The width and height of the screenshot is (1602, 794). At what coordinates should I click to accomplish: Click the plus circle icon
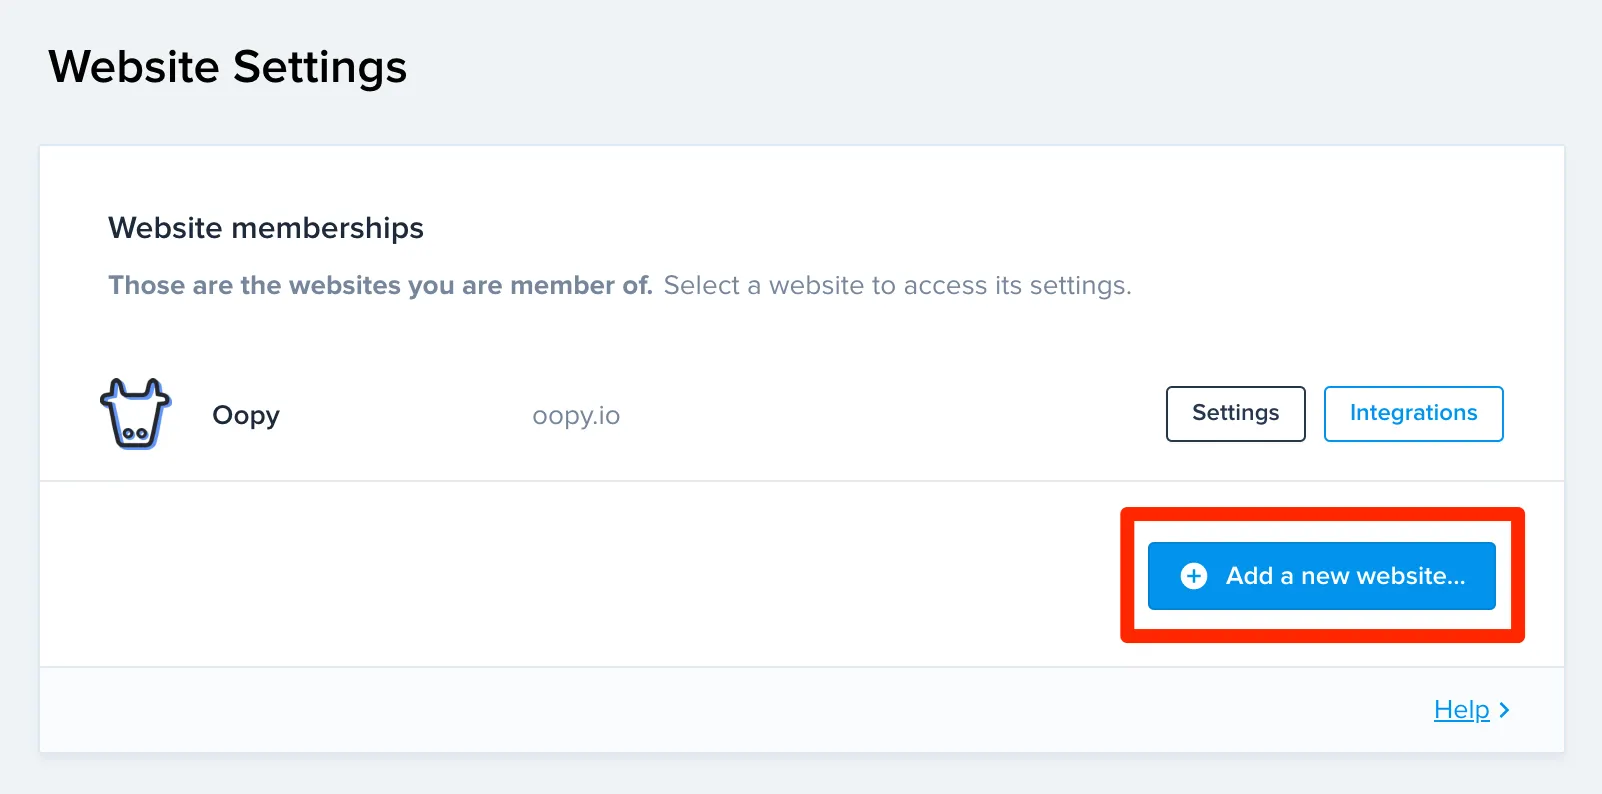(x=1193, y=576)
